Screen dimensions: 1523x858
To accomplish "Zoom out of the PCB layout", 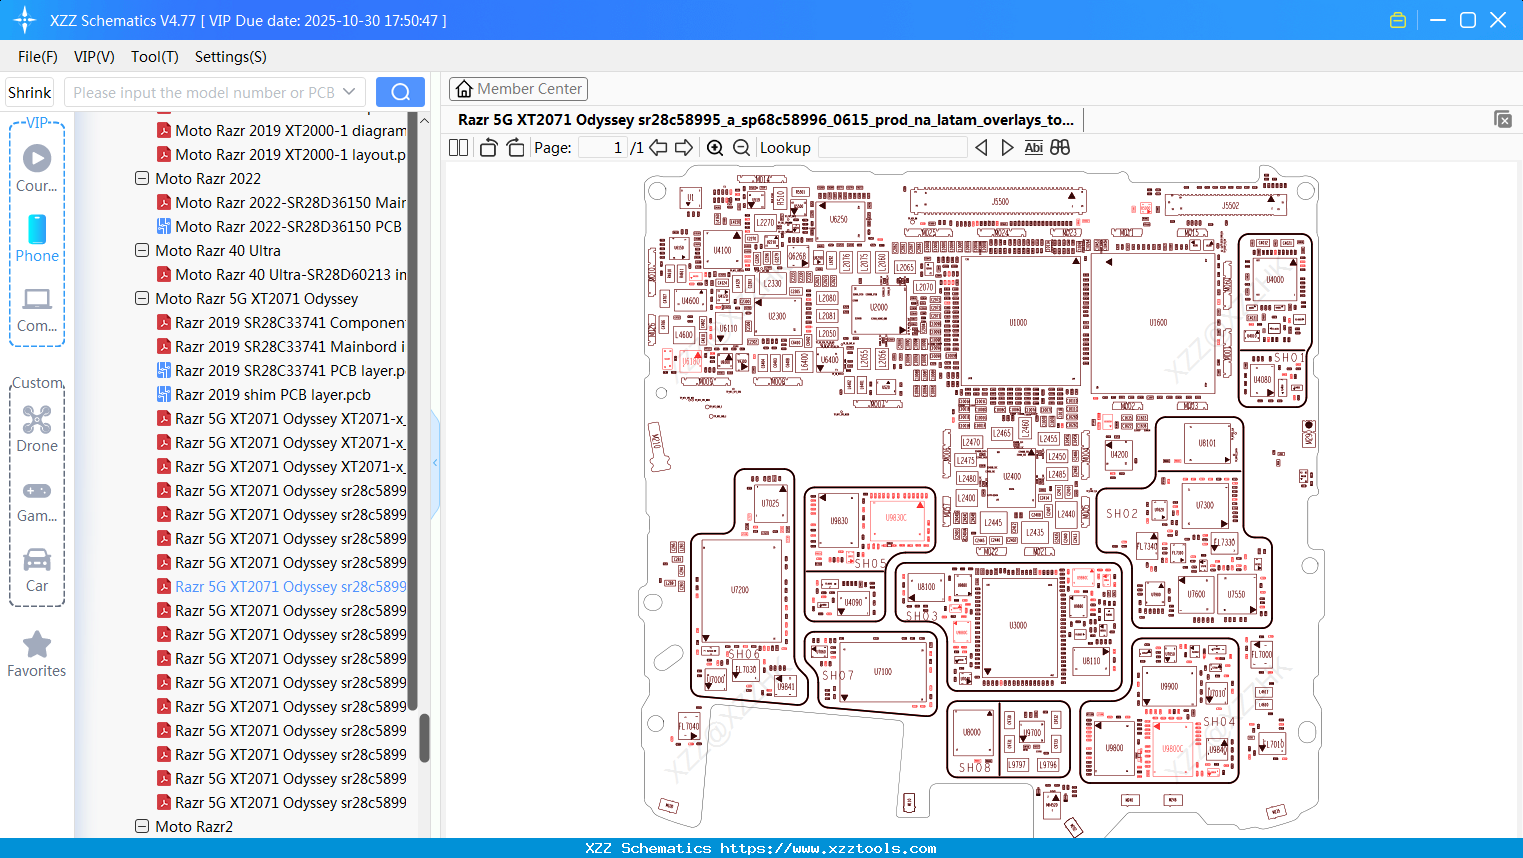I will tap(742, 148).
